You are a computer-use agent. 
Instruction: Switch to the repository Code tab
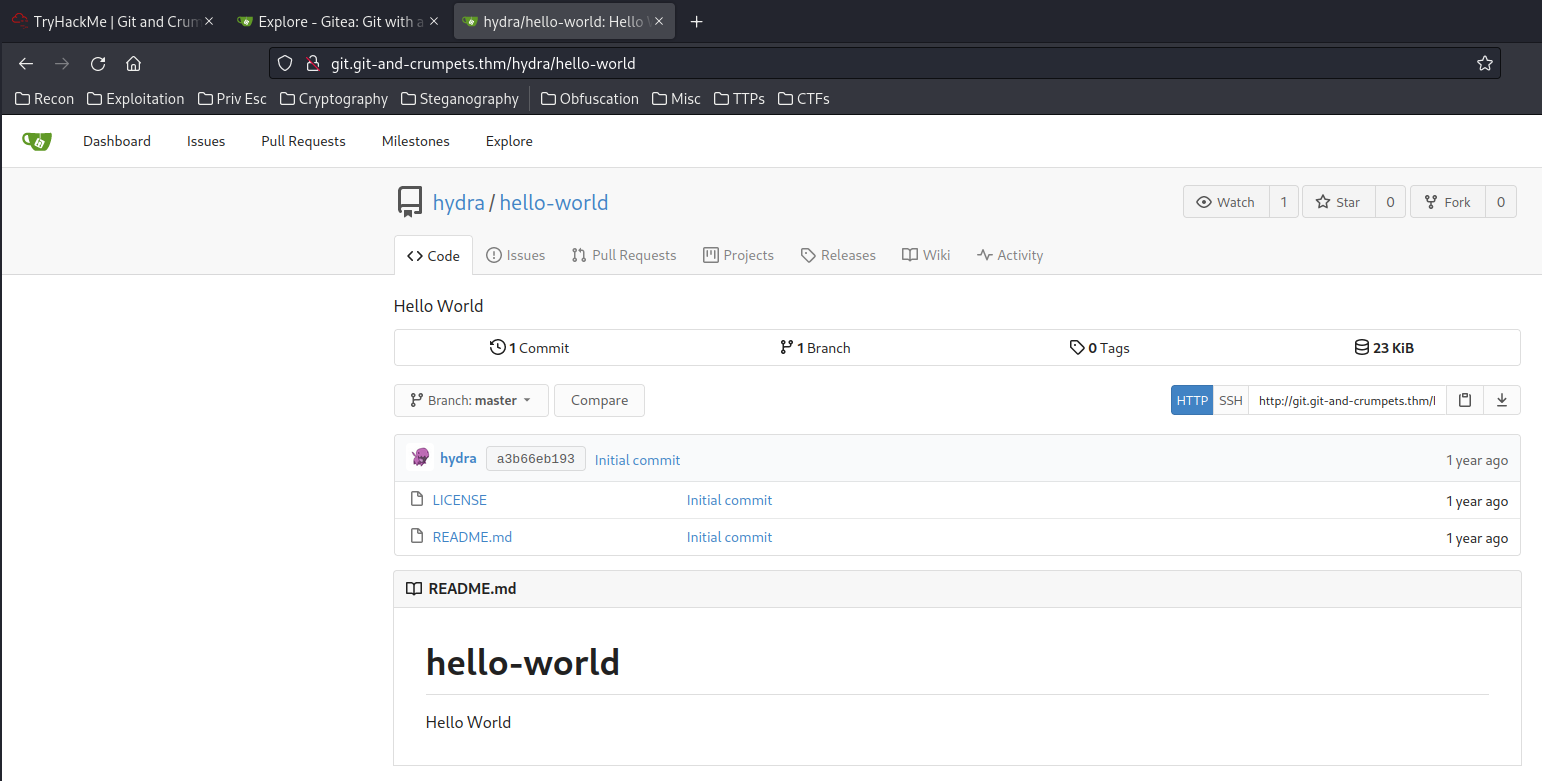pyautogui.click(x=433, y=256)
